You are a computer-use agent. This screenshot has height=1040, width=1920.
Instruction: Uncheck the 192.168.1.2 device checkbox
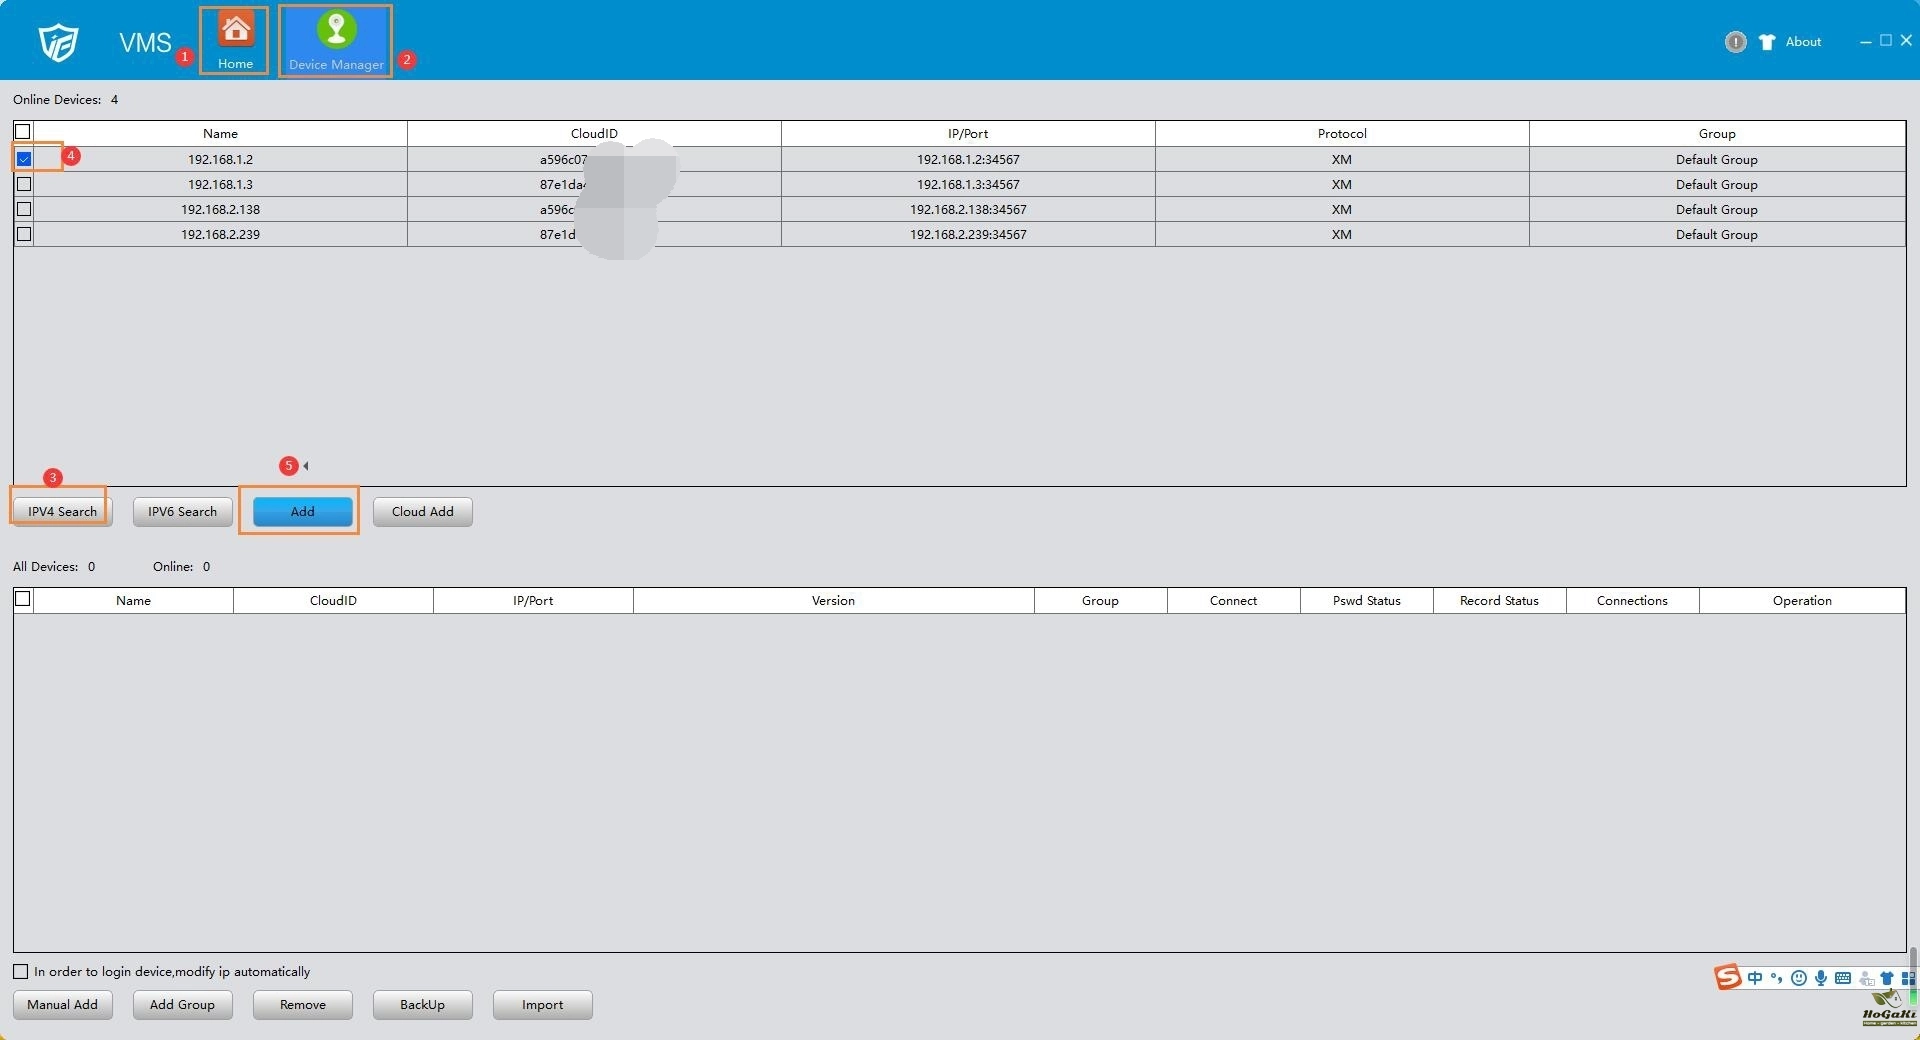24,159
